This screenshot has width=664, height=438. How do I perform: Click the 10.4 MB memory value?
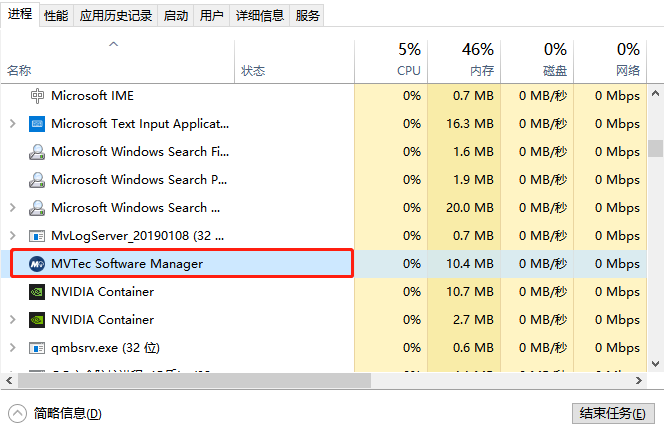(470, 264)
